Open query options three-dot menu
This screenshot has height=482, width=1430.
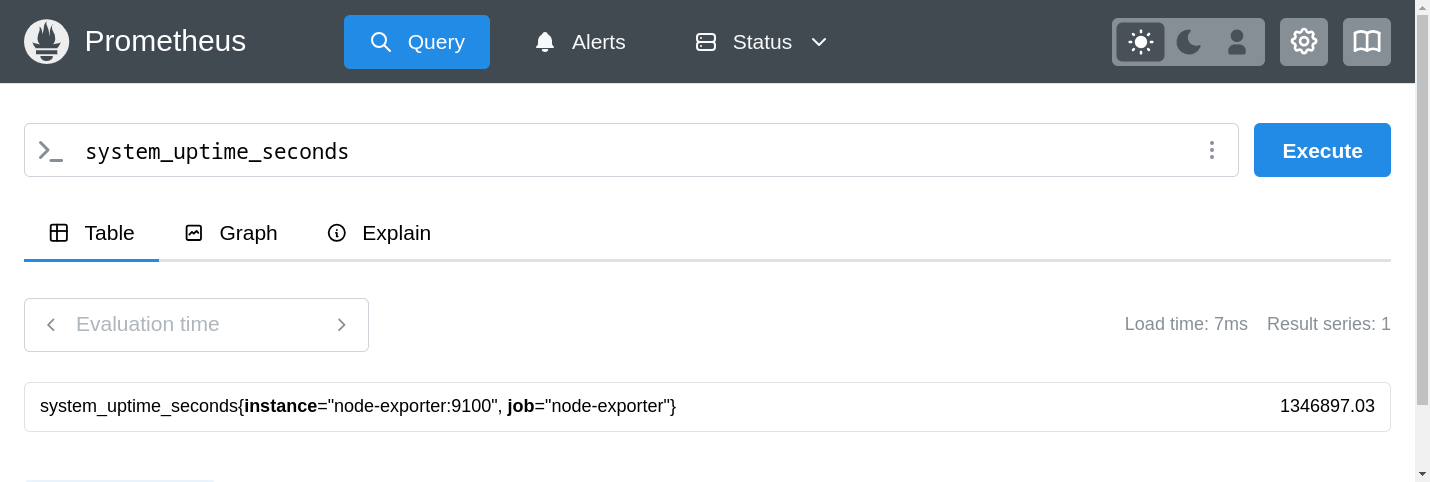[x=1211, y=150]
